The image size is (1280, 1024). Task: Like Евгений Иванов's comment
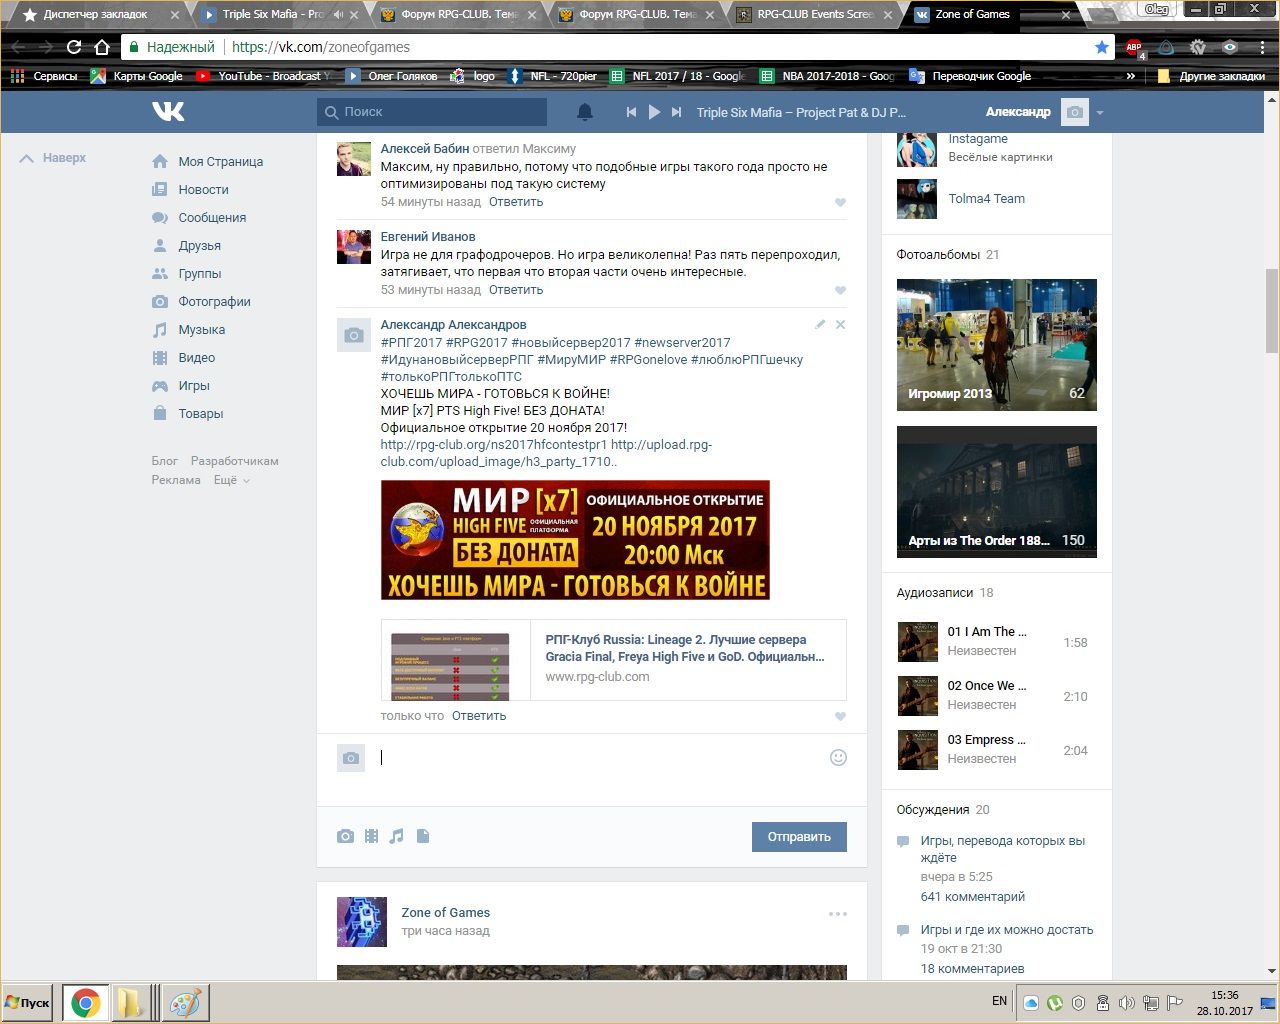(840, 291)
